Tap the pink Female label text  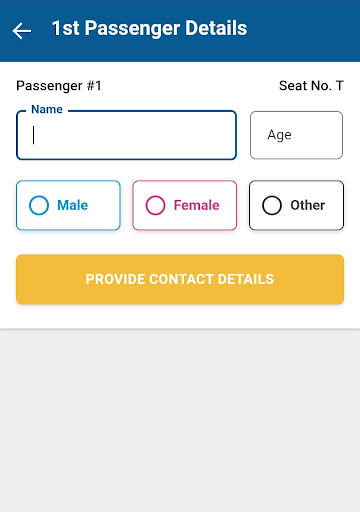pos(197,205)
